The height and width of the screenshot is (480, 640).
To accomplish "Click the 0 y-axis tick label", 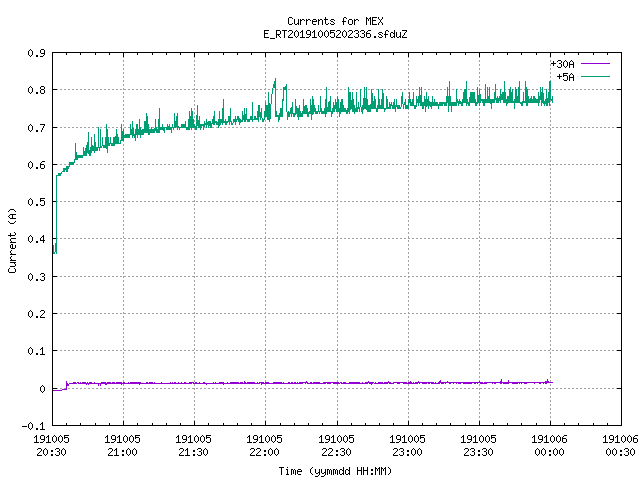I will tap(42, 389).
